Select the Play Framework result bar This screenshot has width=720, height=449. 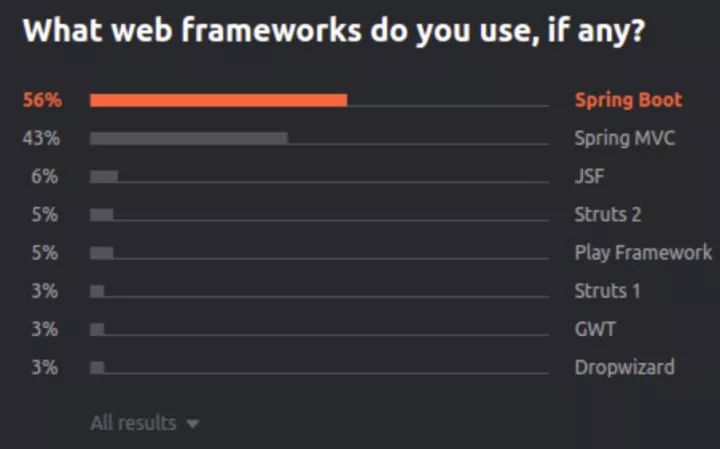pos(101,252)
